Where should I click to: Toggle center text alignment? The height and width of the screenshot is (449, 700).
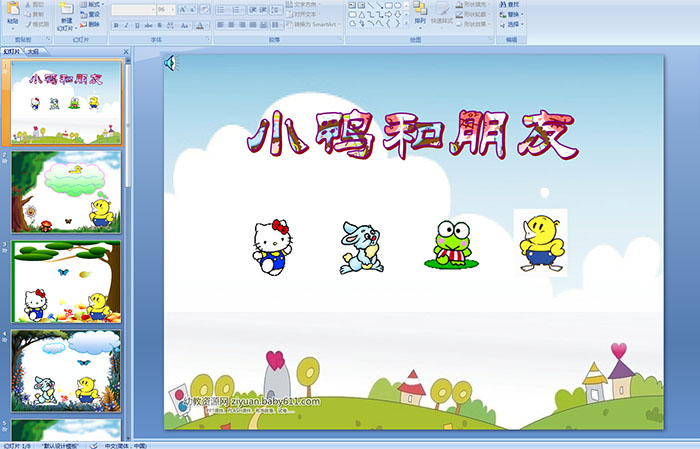231,25
